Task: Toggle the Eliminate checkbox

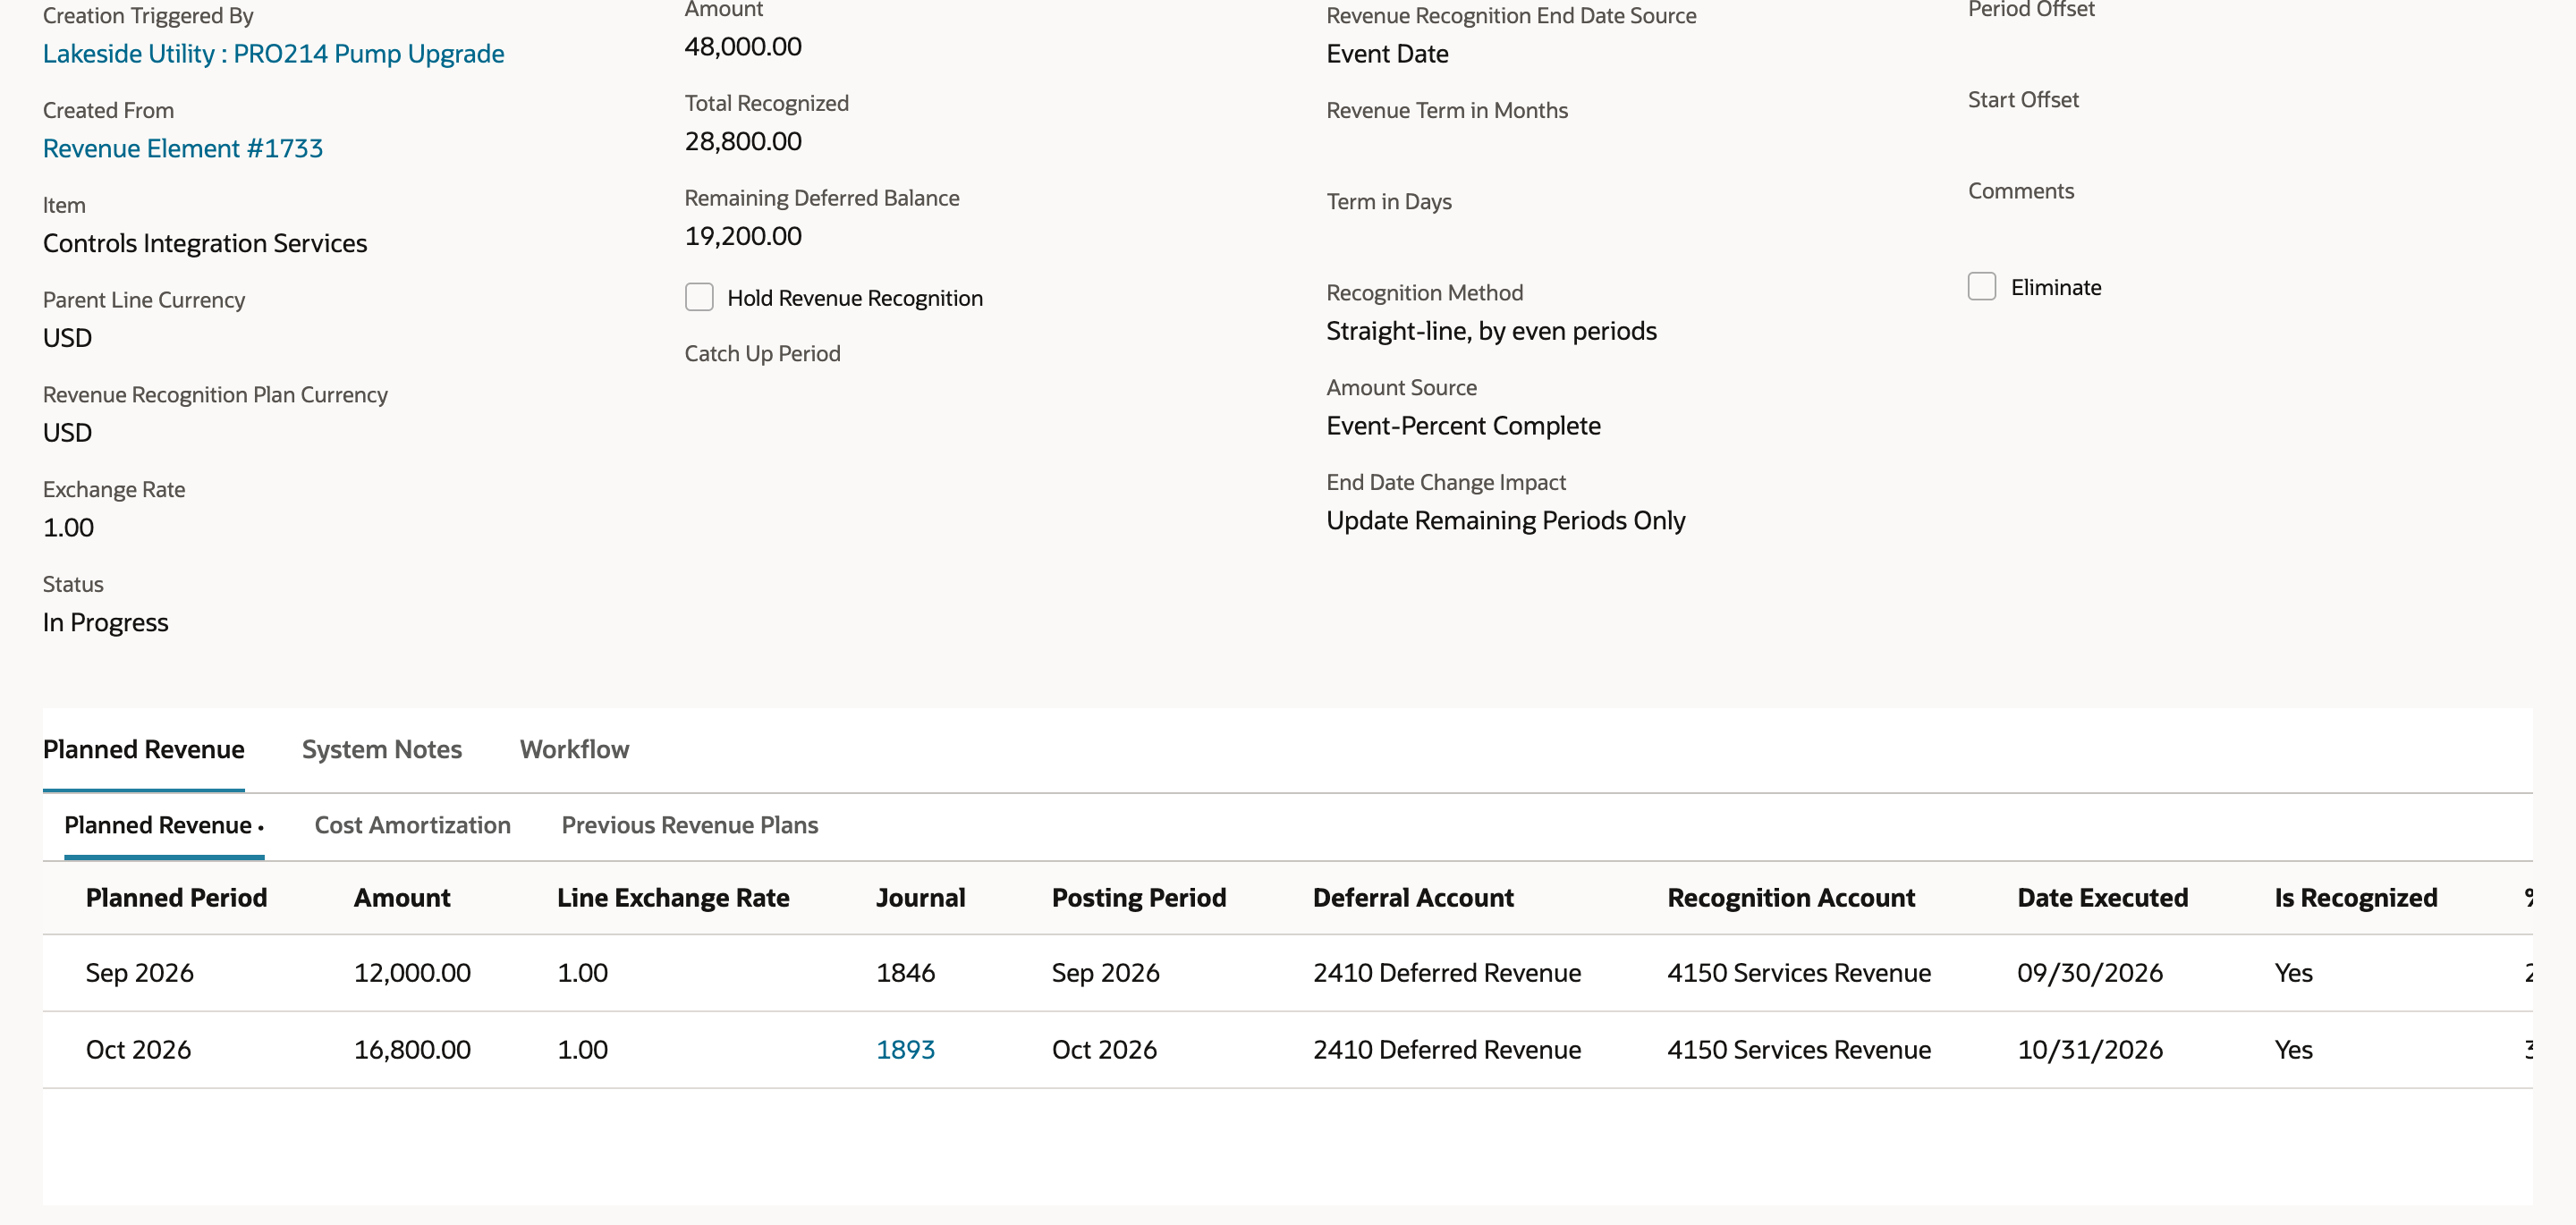Action: tap(1982, 287)
